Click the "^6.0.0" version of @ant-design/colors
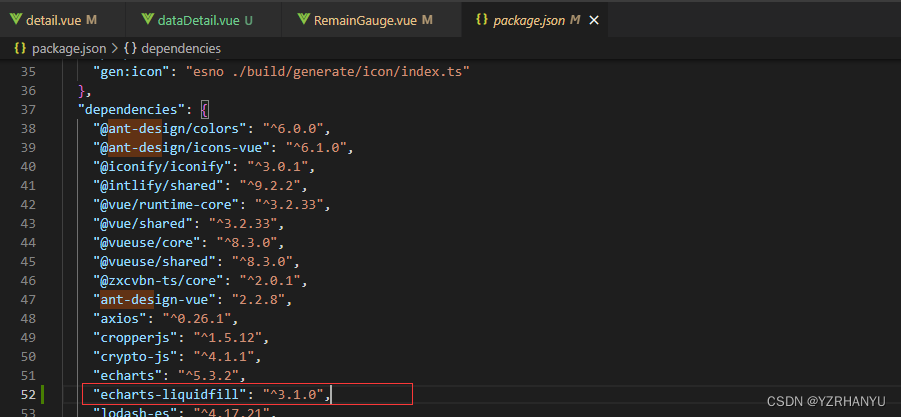The height and width of the screenshot is (417, 901). point(295,128)
